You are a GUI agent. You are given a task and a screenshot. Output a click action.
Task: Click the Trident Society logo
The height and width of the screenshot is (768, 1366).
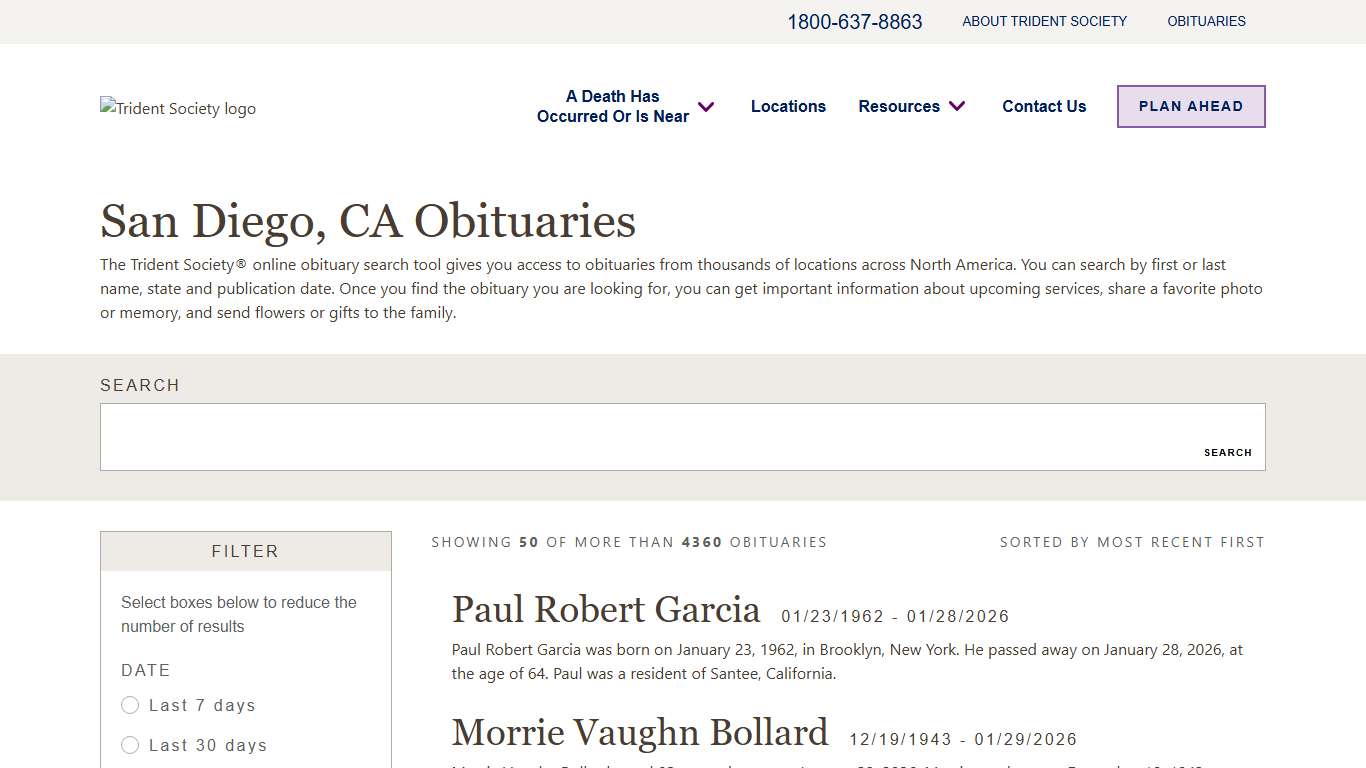178,108
